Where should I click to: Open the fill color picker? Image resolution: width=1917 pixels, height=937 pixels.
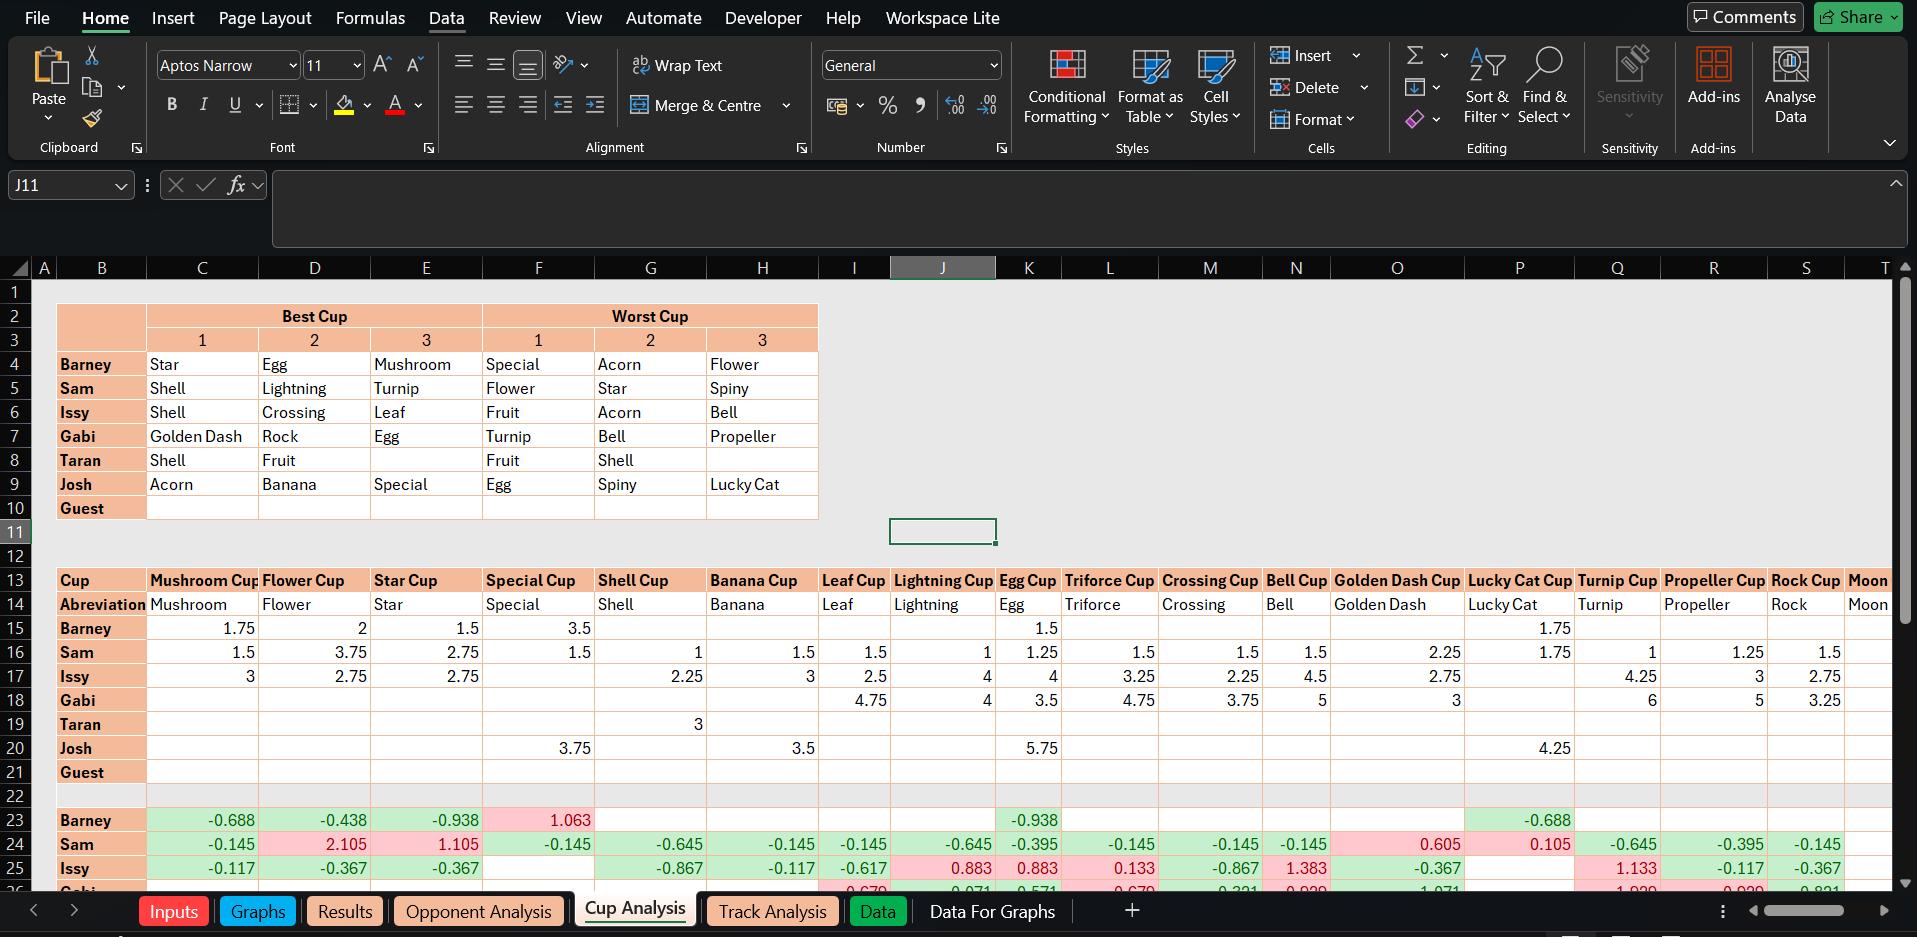pyautogui.click(x=366, y=105)
